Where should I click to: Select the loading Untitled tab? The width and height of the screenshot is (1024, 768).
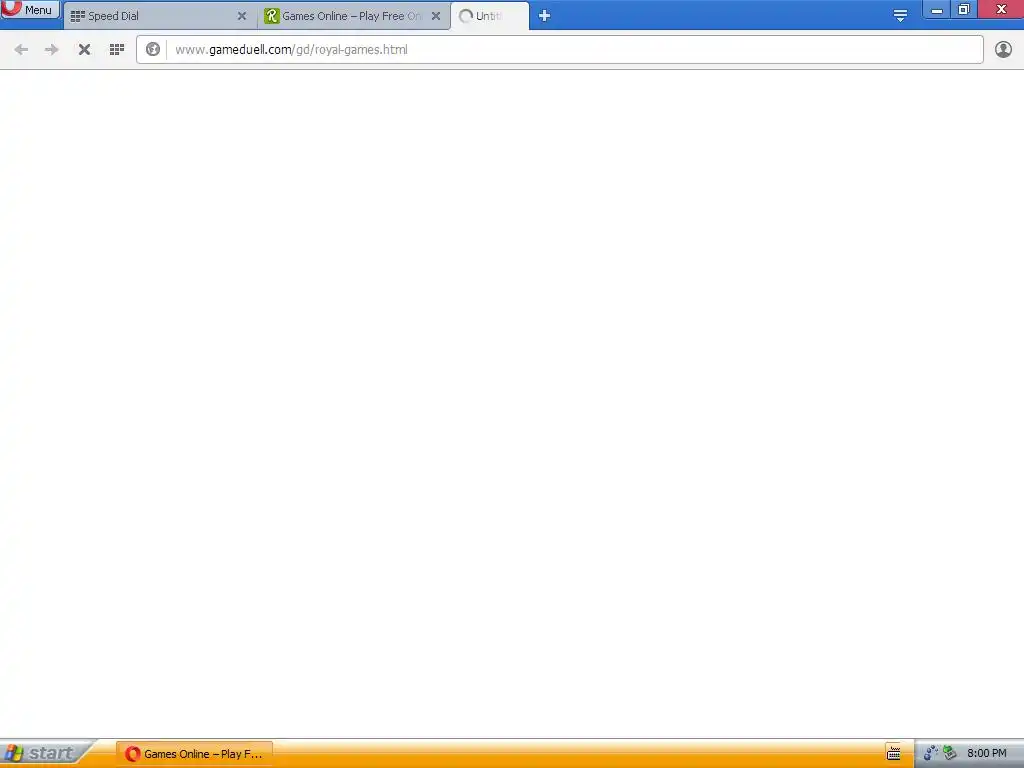pos(489,16)
